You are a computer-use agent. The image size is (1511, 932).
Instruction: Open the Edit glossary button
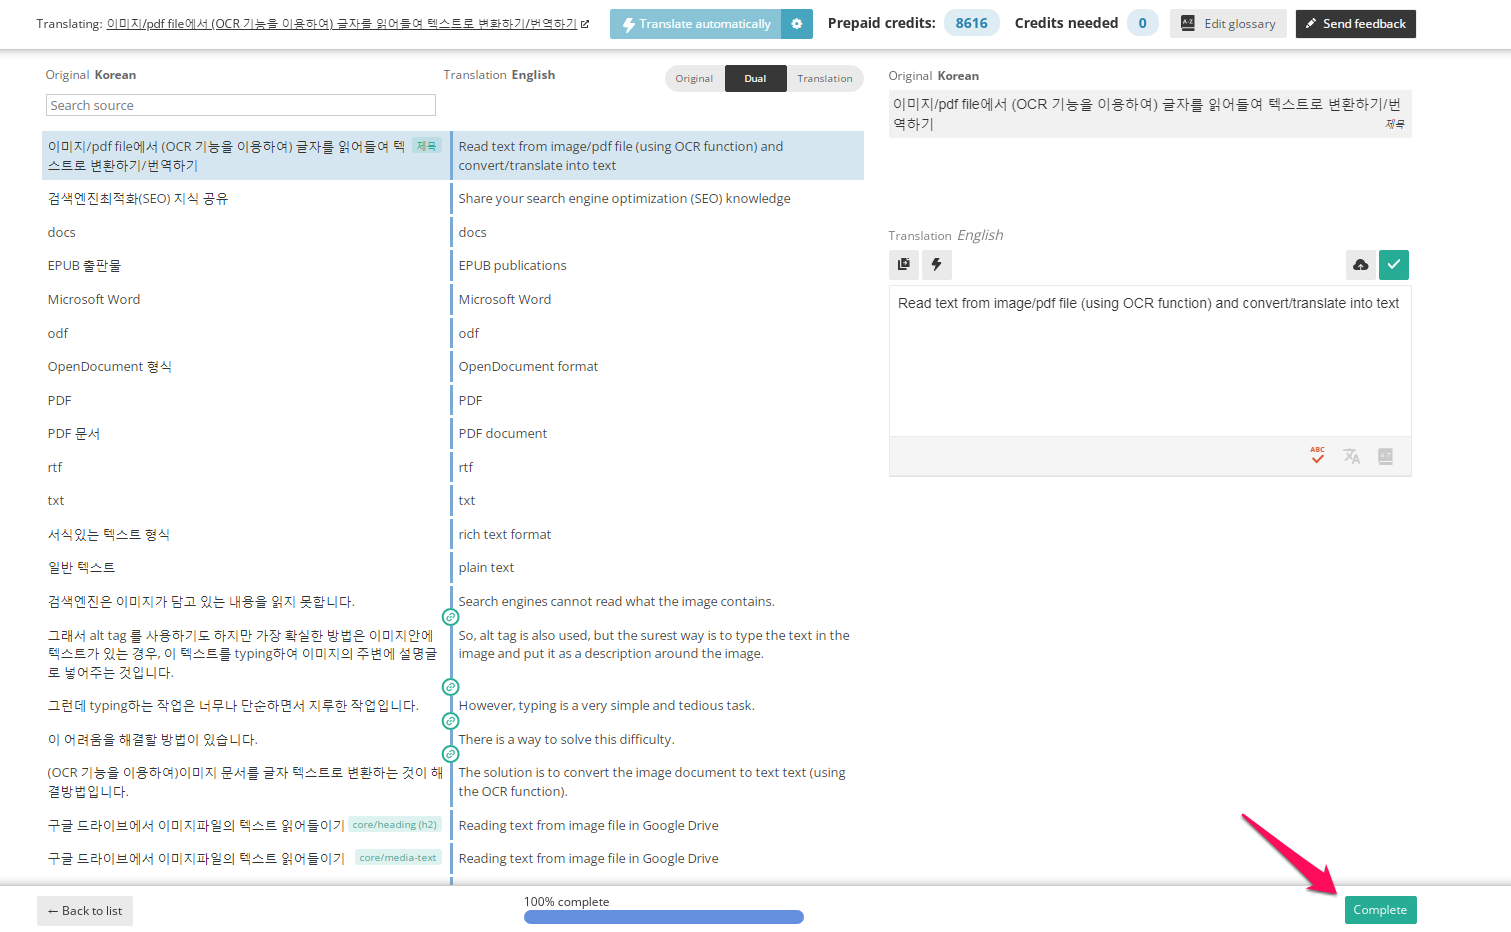[x=1229, y=24]
